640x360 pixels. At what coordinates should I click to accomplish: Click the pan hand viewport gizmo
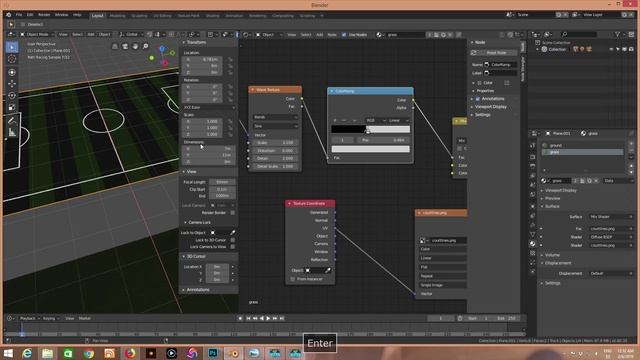(x=135, y=47)
